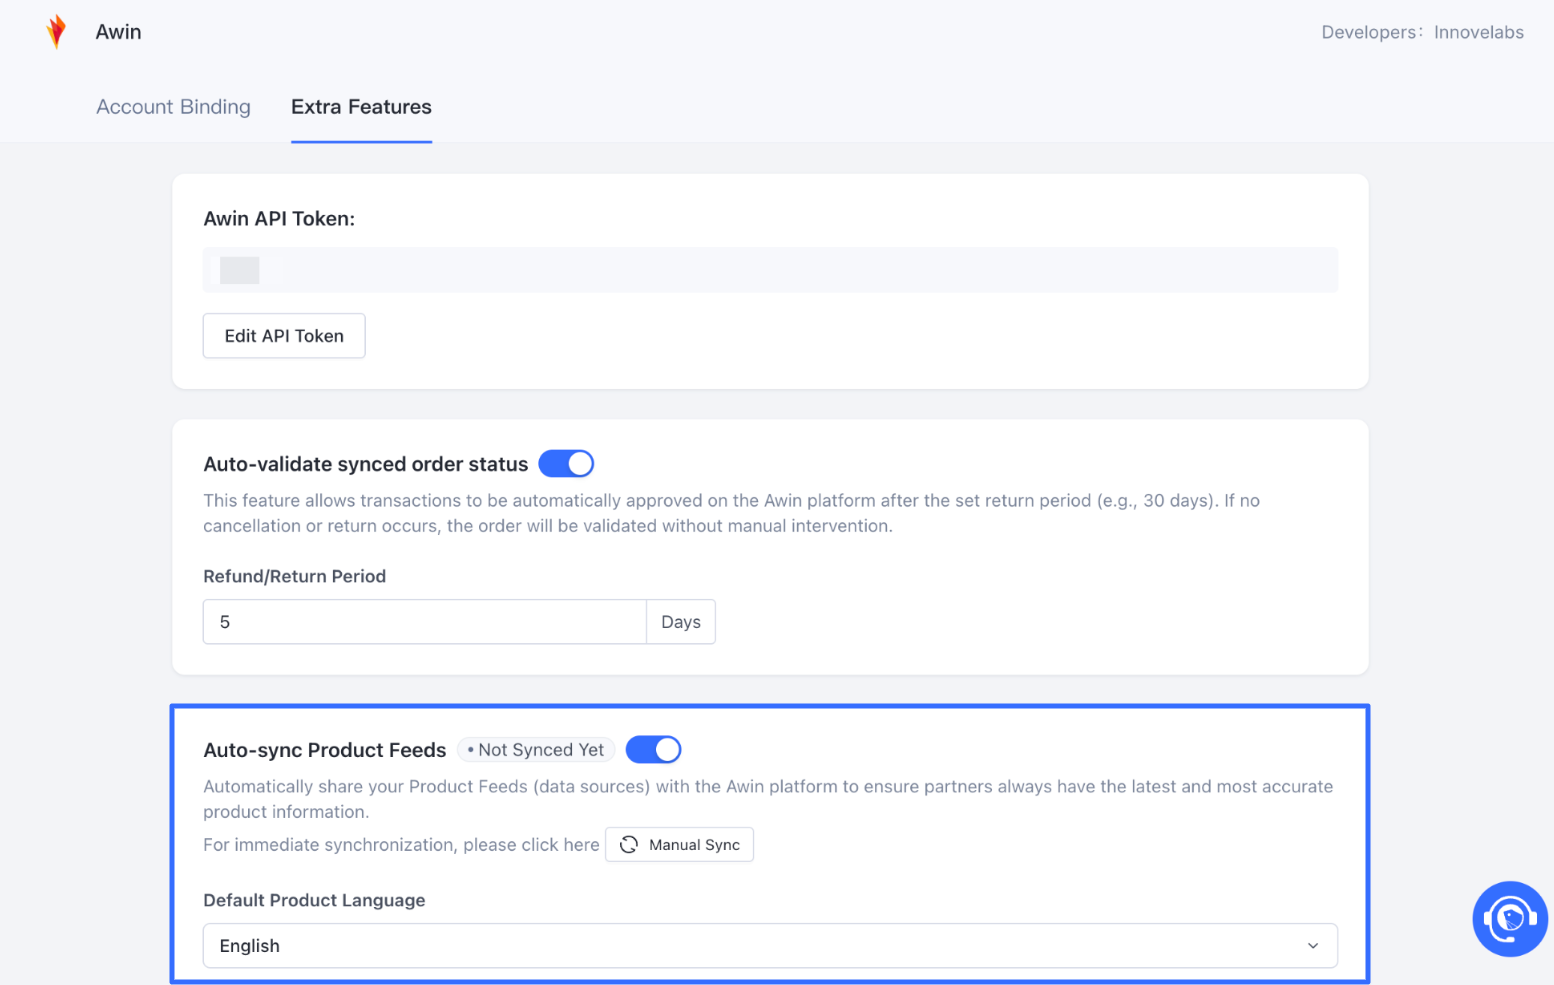Screen dimensions: 1554x985
Task: Select the Extra Features tab
Action: [361, 107]
